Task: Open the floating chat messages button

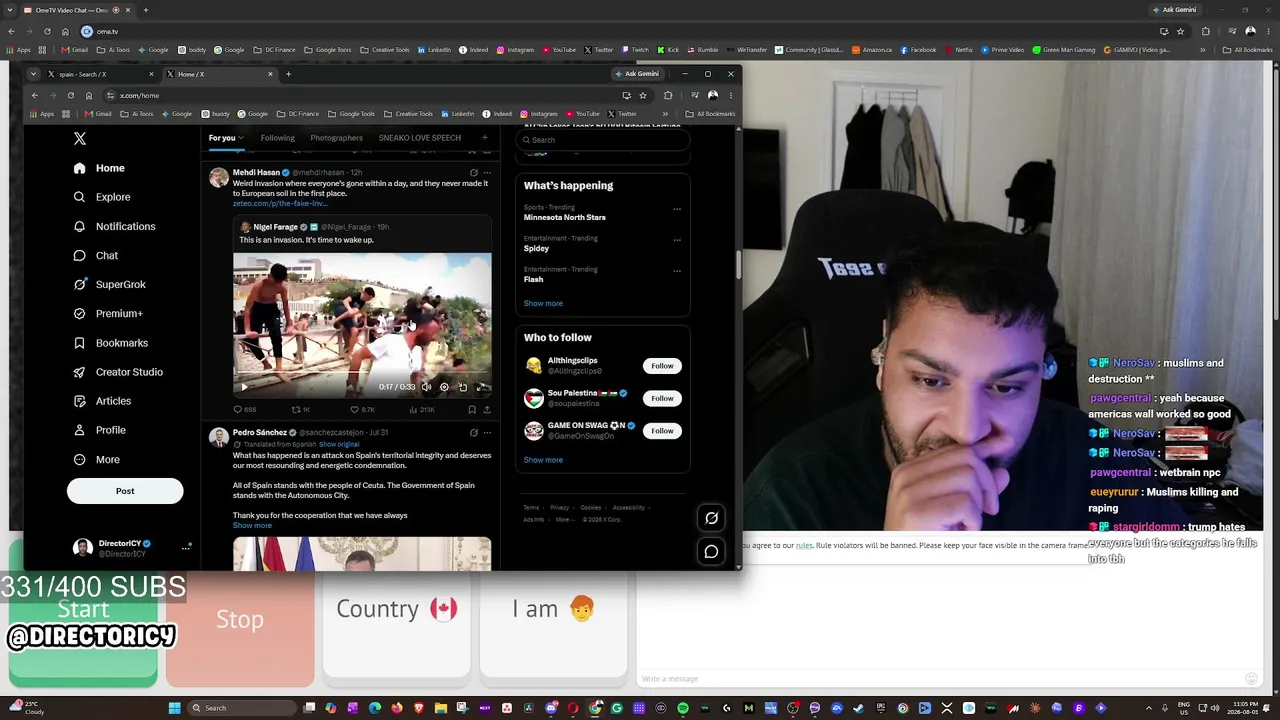Action: pyautogui.click(x=711, y=551)
